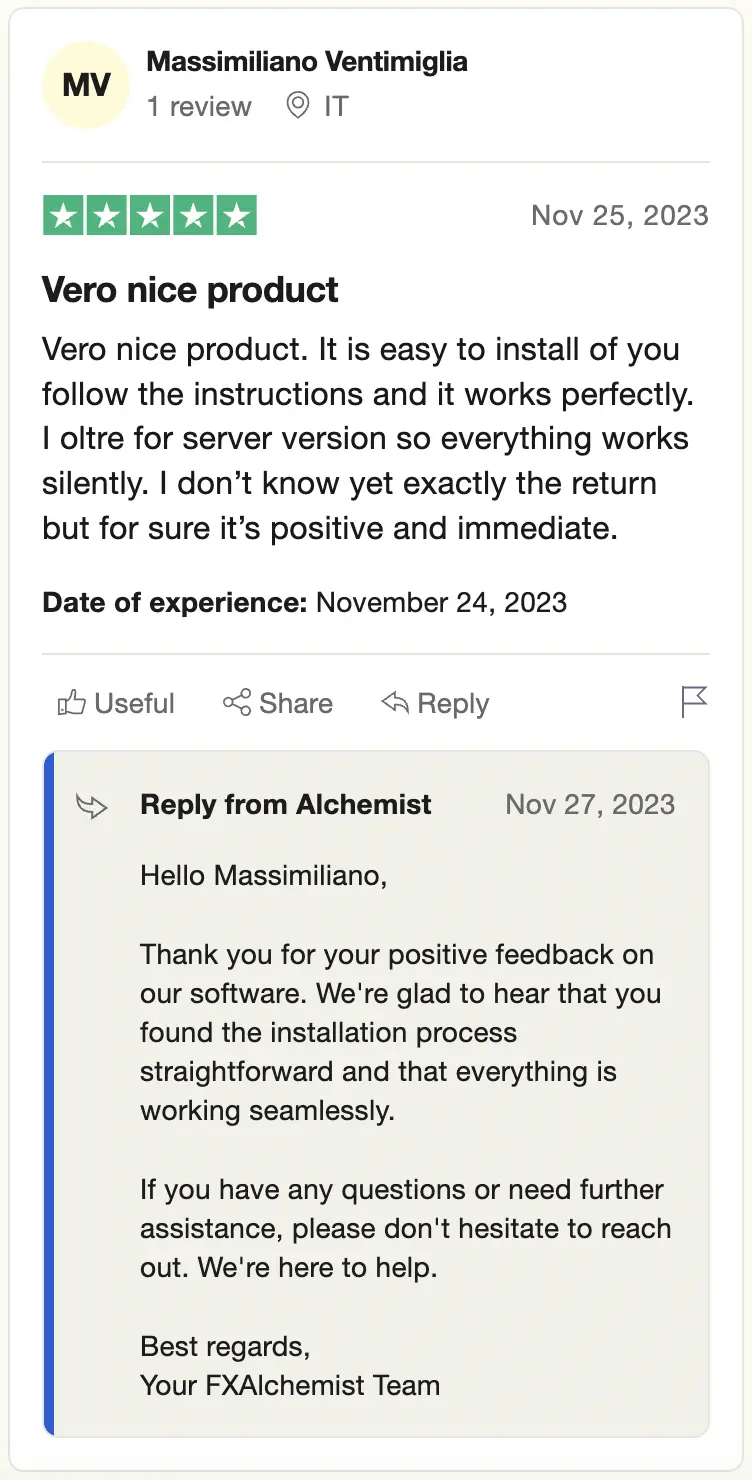
Task: Click the MV reviewer avatar
Action: pos(87,85)
